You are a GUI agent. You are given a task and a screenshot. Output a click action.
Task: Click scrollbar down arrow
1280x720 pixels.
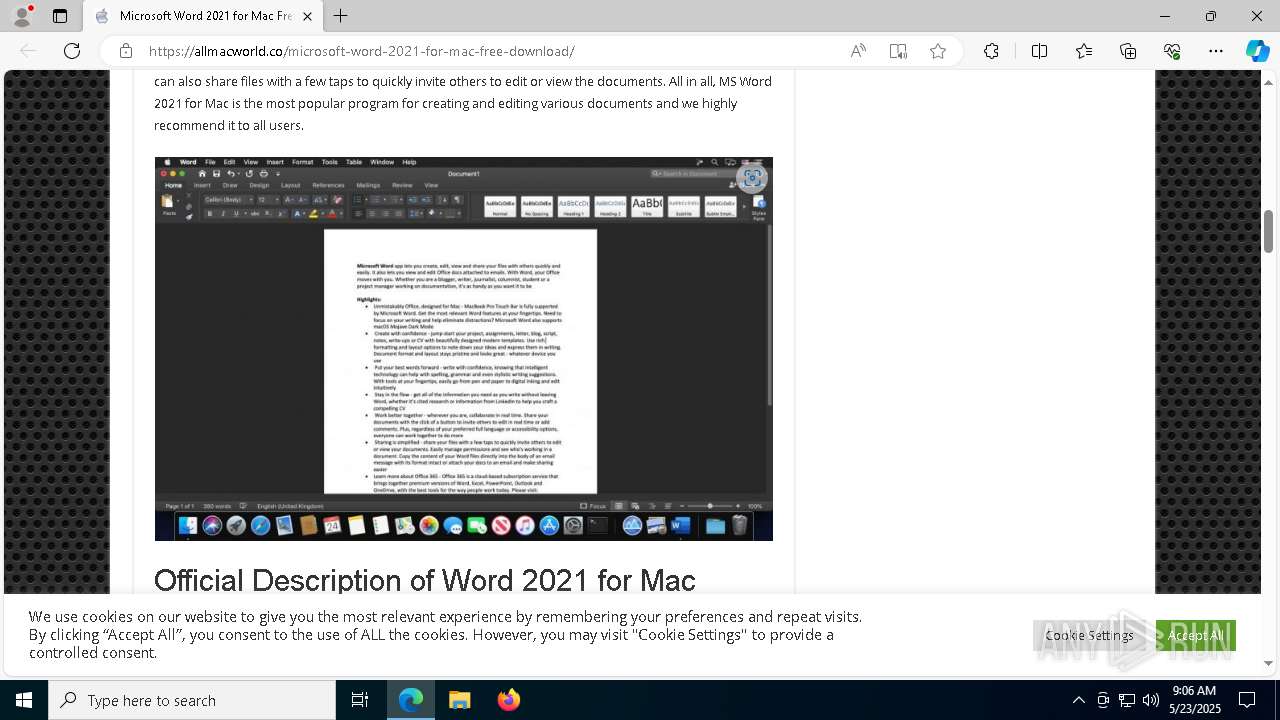1269,663
